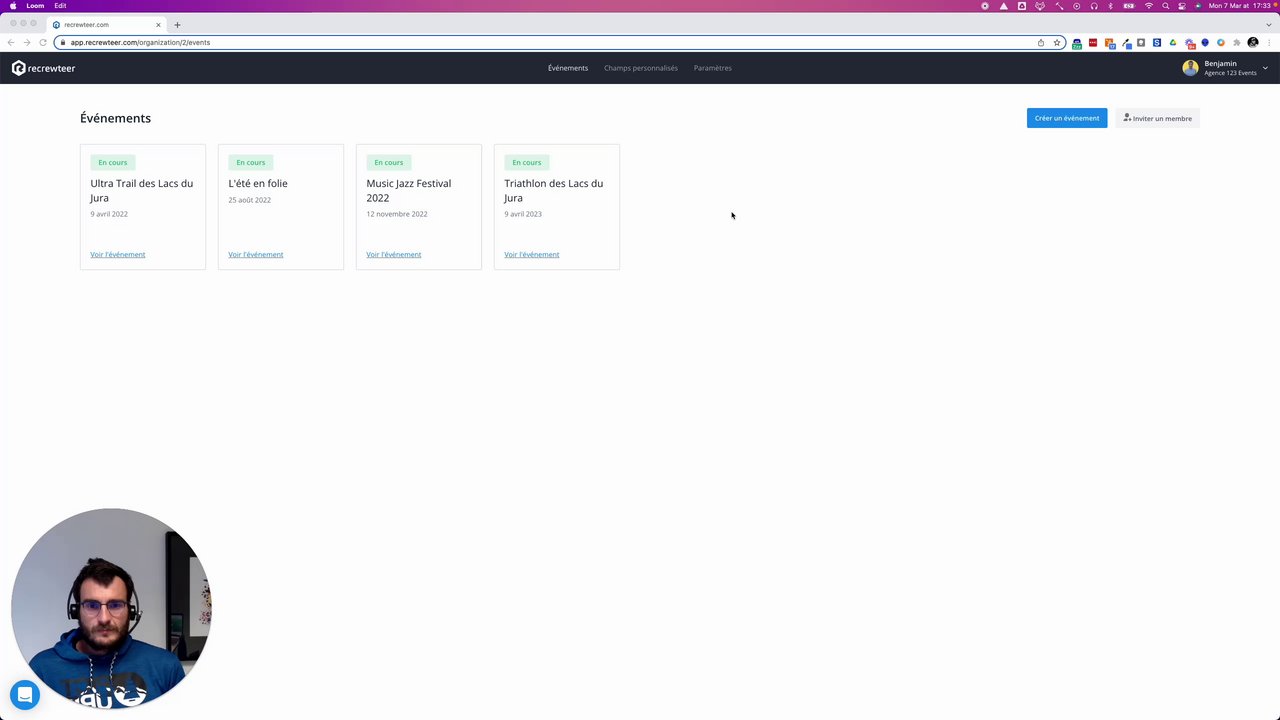Open the Chrome extensions puzzle icon

pyautogui.click(x=1237, y=42)
